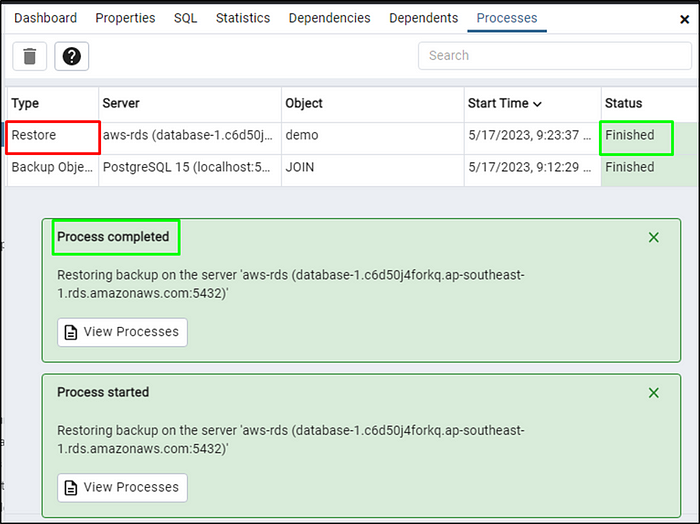The image size is (700, 524).
Task: Open the Dependencies tab
Action: click(329, 18)
